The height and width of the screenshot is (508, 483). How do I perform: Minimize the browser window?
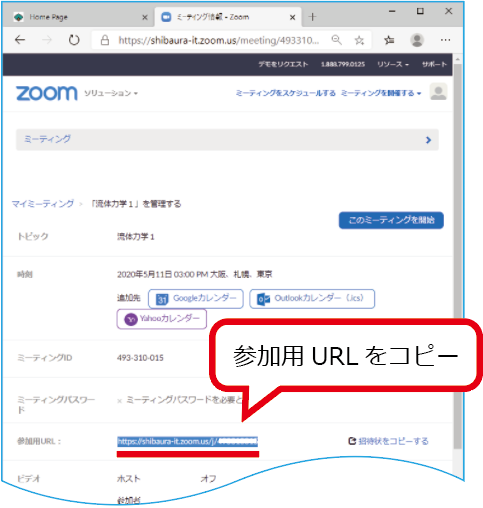(x=392, y=12)
